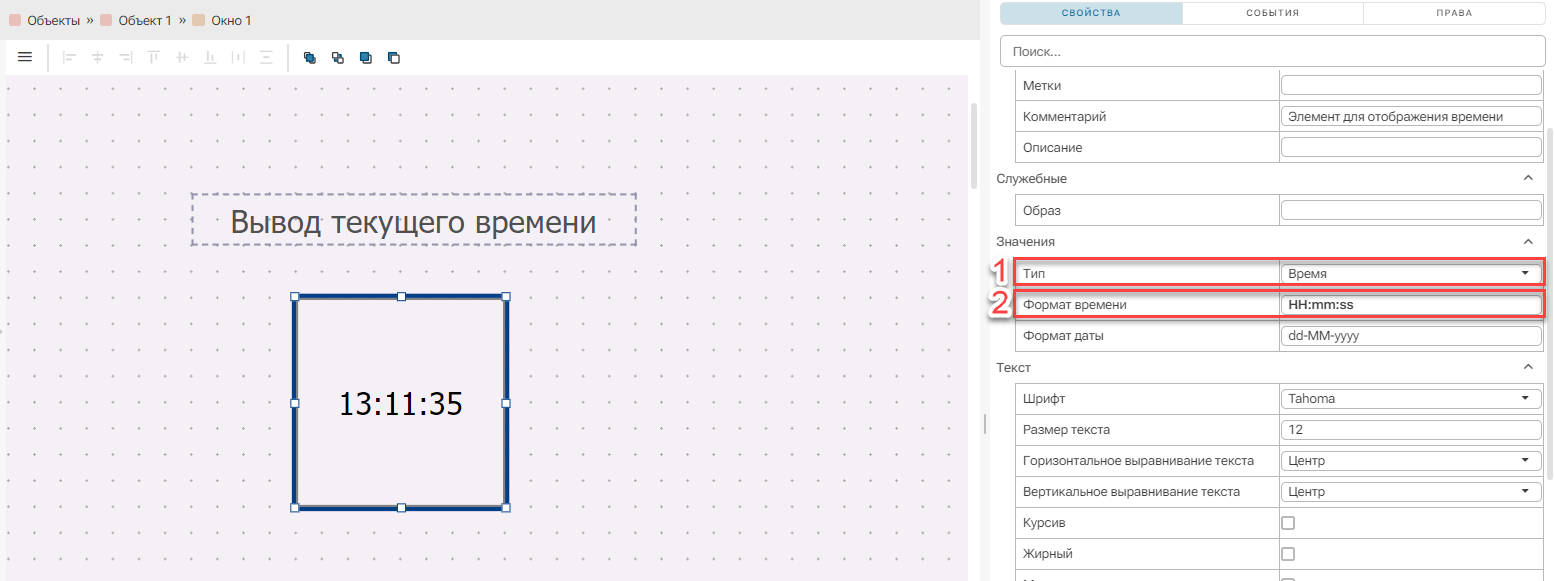Image resolution: width=1555 pixels, height=581 pixels.
Task: Toggle the Жирный checkbox
Action: click(x=1288, y=554)
